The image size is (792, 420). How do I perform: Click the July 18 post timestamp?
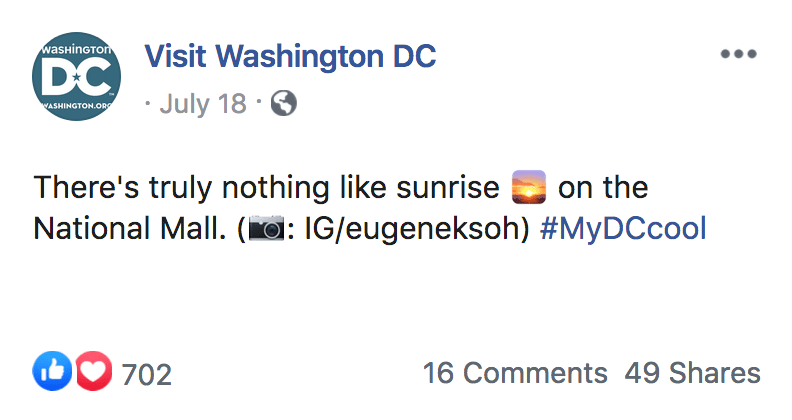click(202, 103)
